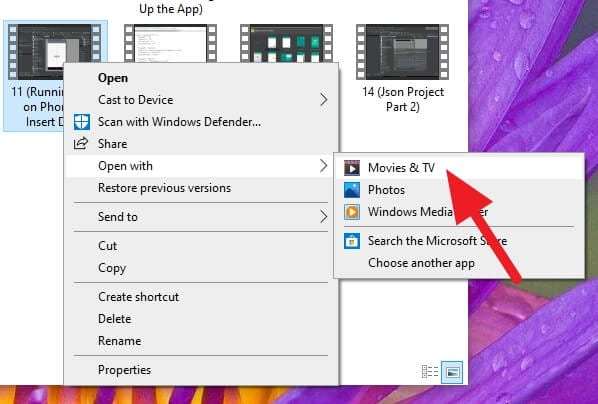The image size is (598, 404).
Task: Select the 14 (Json Project Part 2) video
Action: click(403, 69)
